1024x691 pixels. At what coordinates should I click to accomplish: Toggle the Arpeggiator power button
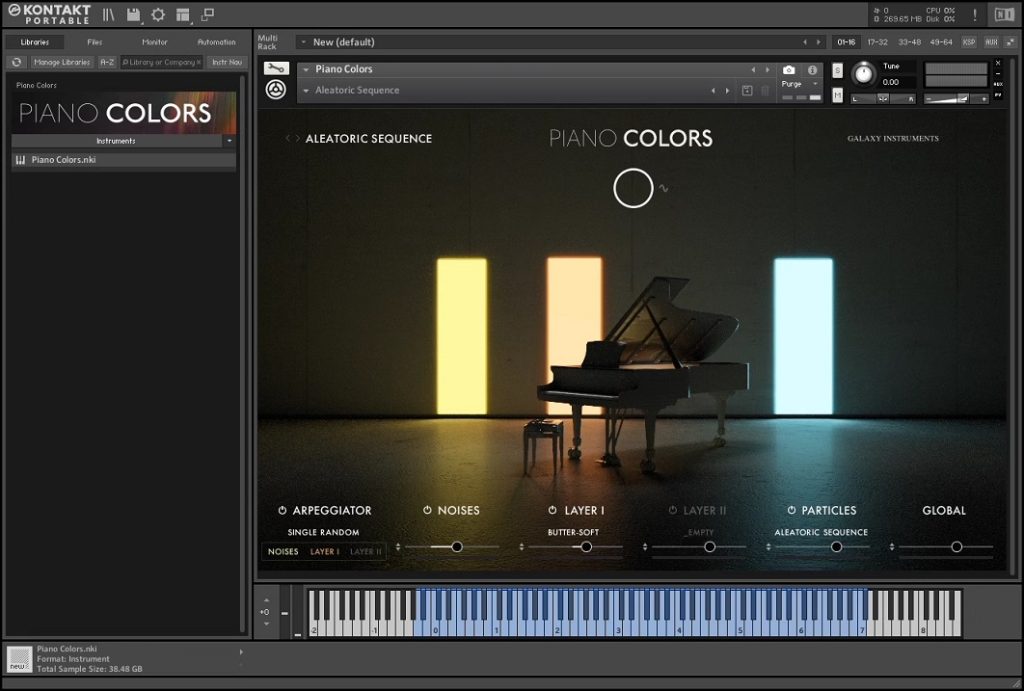pos(282,510)
